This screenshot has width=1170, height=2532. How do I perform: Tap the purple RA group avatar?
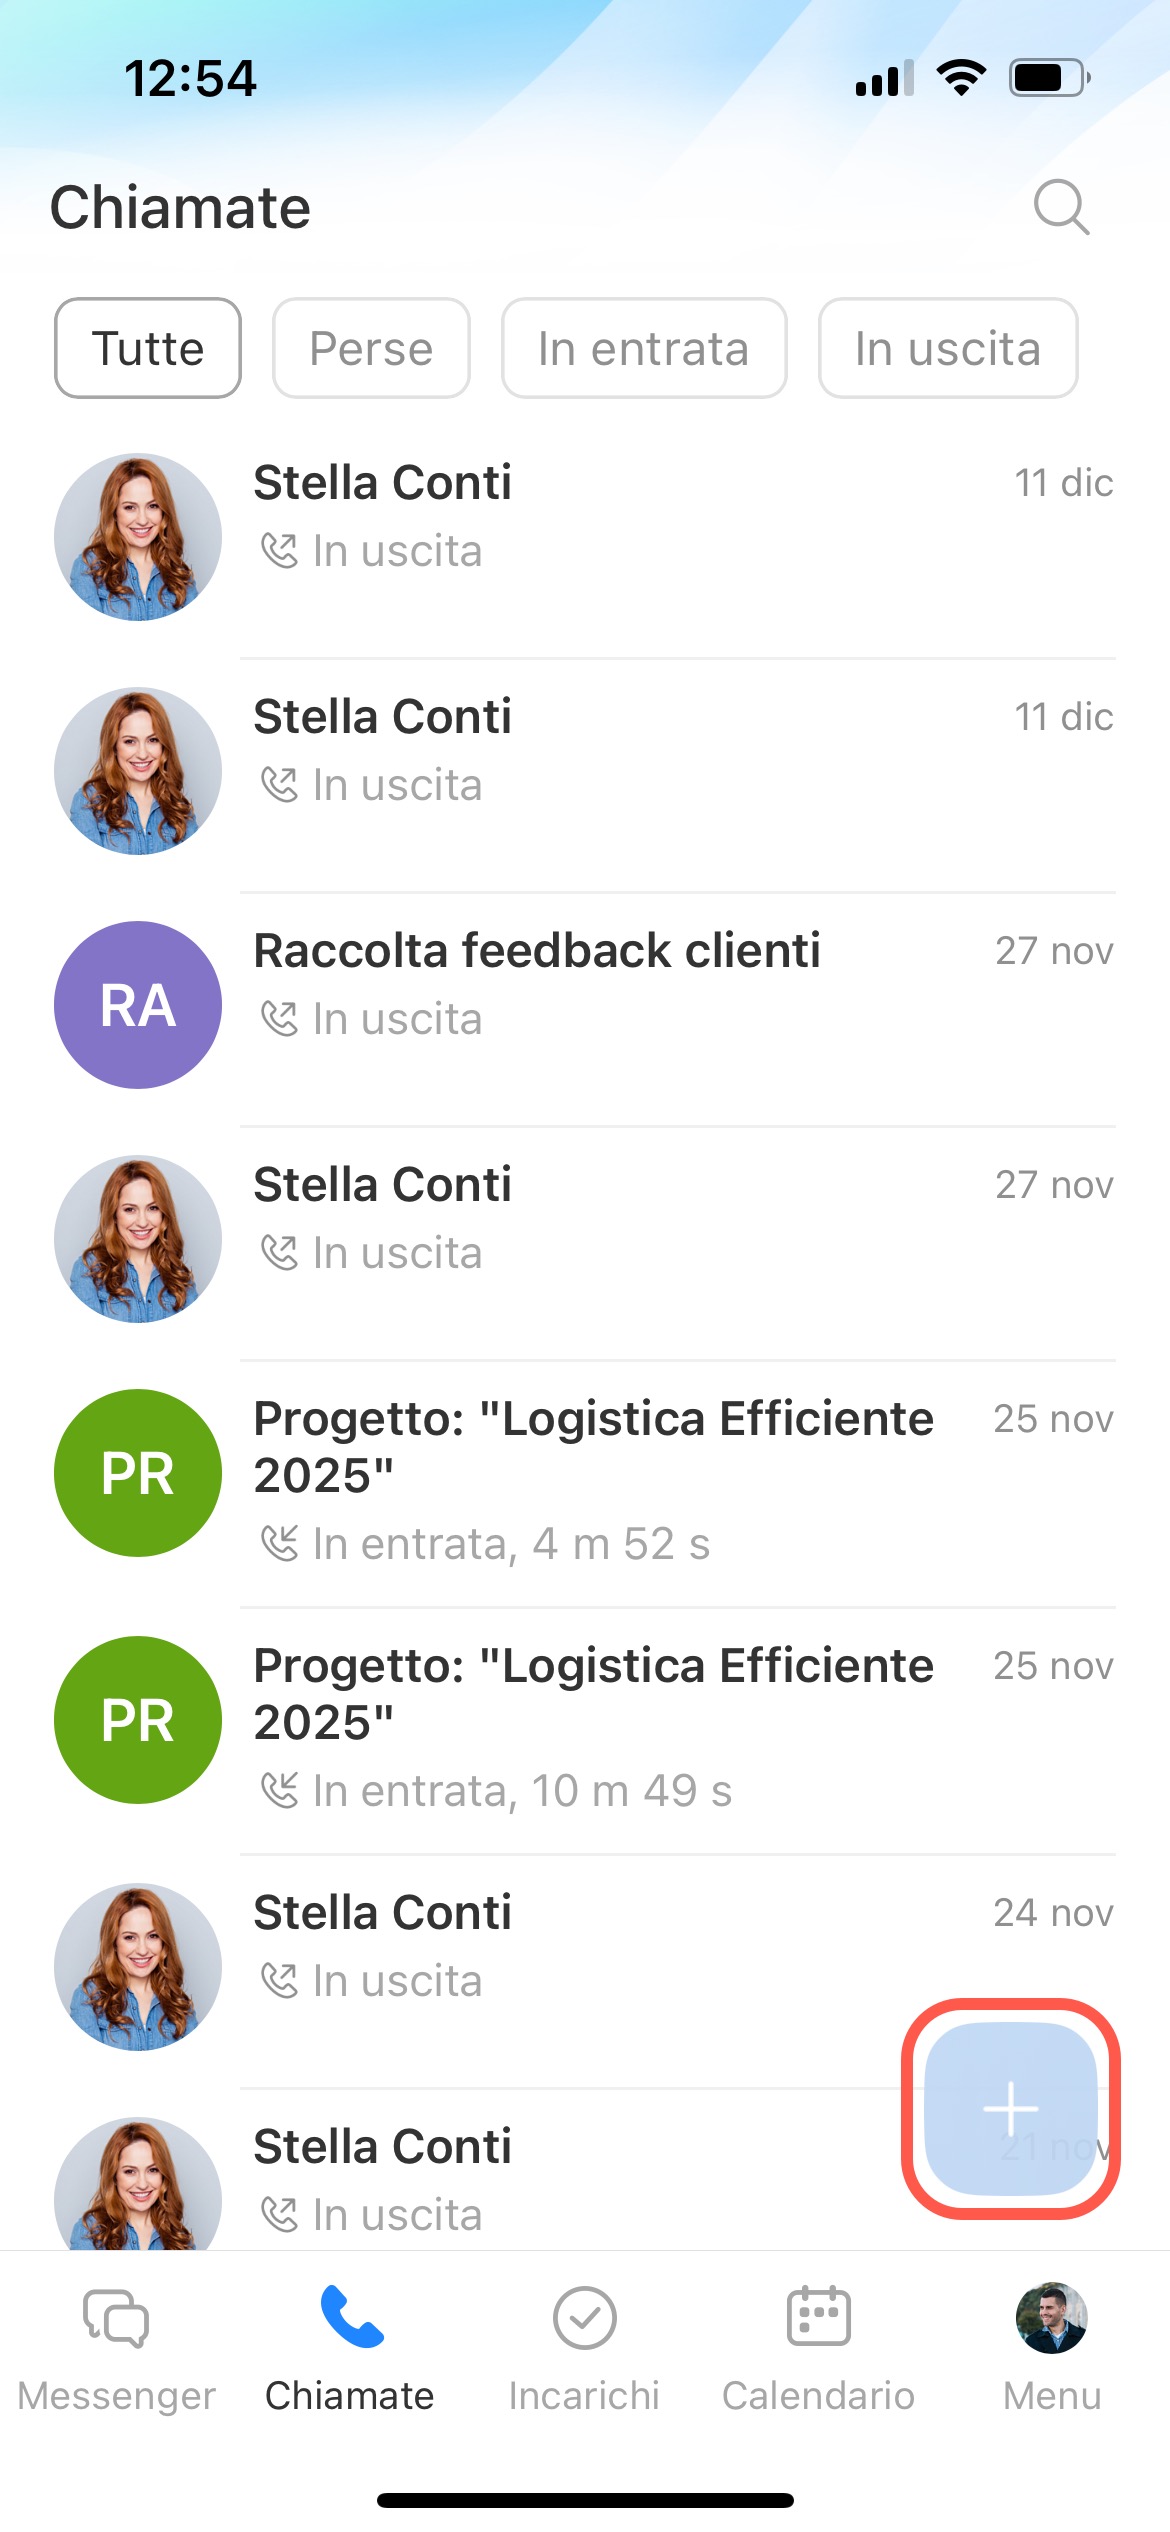[138, 1005]
